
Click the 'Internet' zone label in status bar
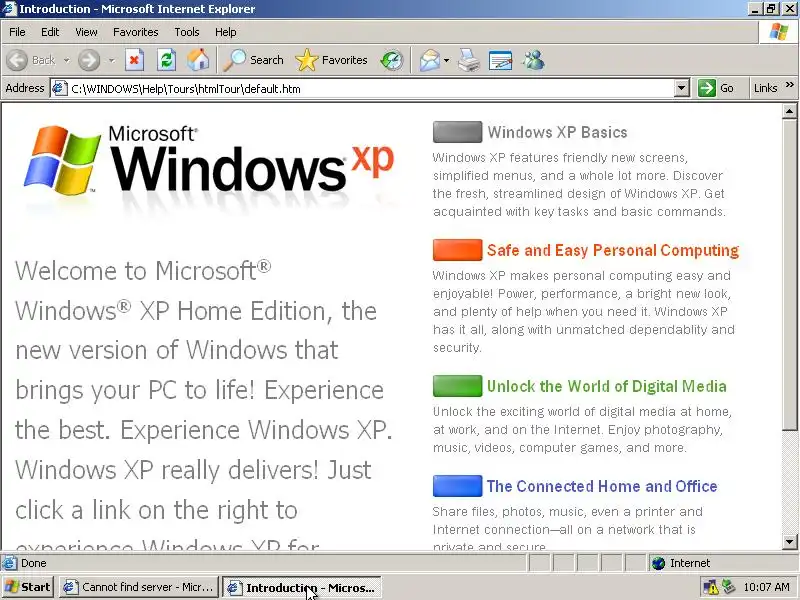coord(690,563)
